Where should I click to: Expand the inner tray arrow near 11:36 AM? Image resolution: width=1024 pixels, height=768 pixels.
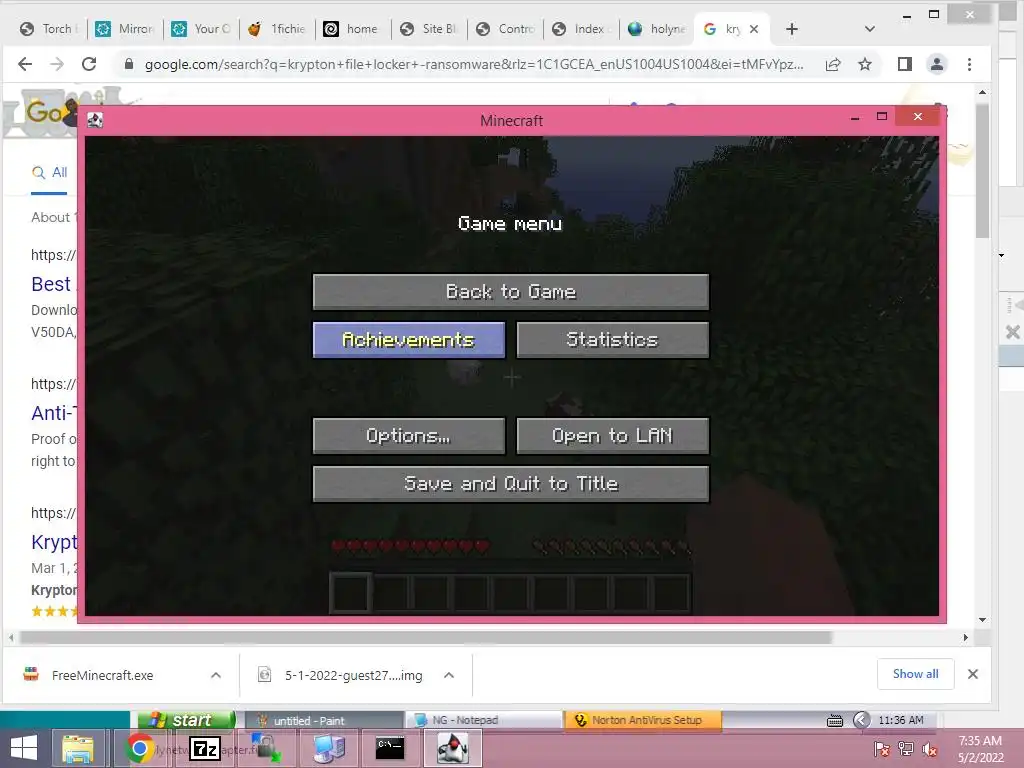(861, 720)
